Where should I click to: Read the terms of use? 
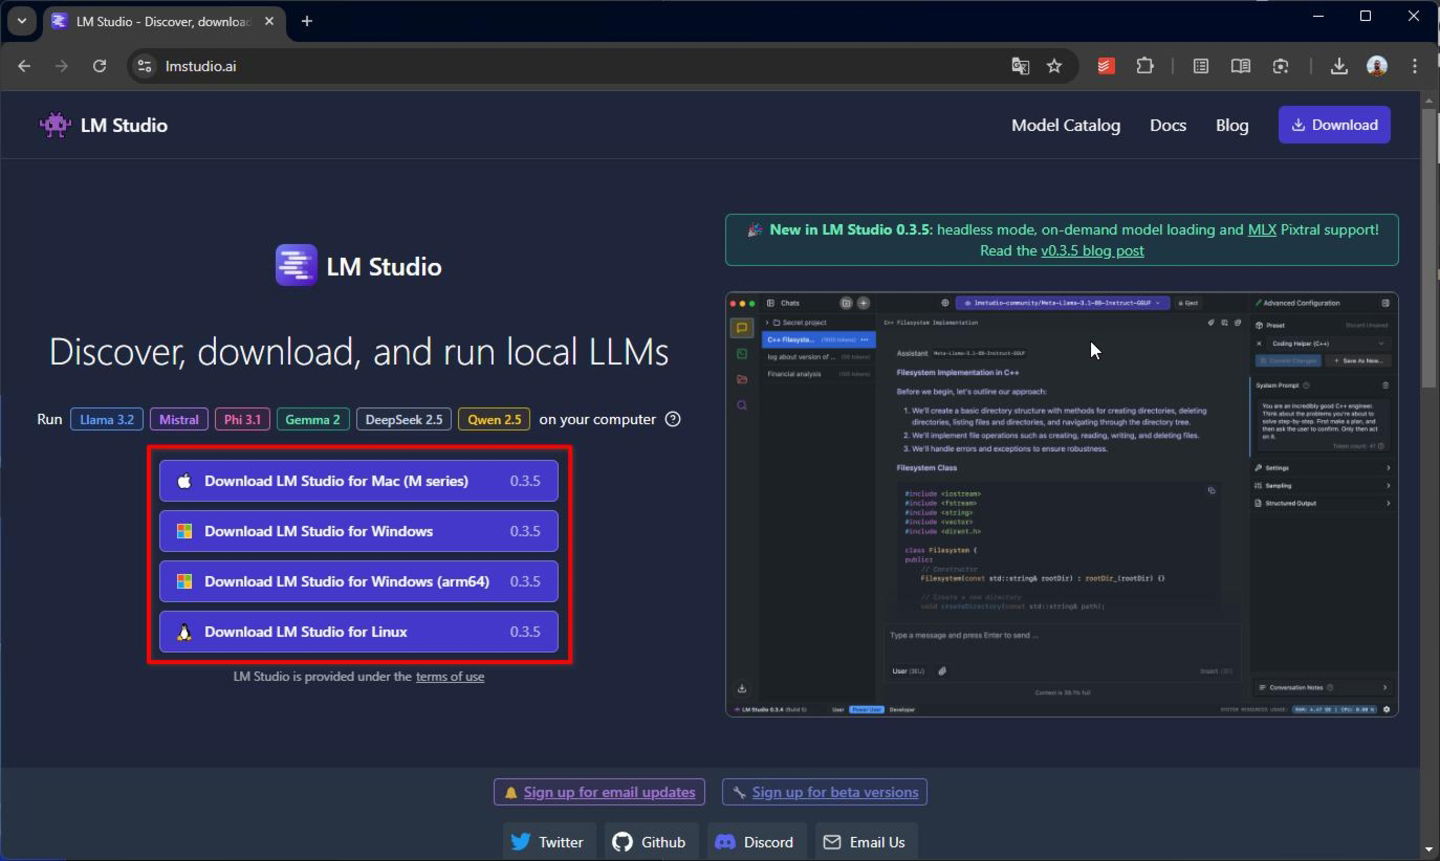tap(450, 676)
